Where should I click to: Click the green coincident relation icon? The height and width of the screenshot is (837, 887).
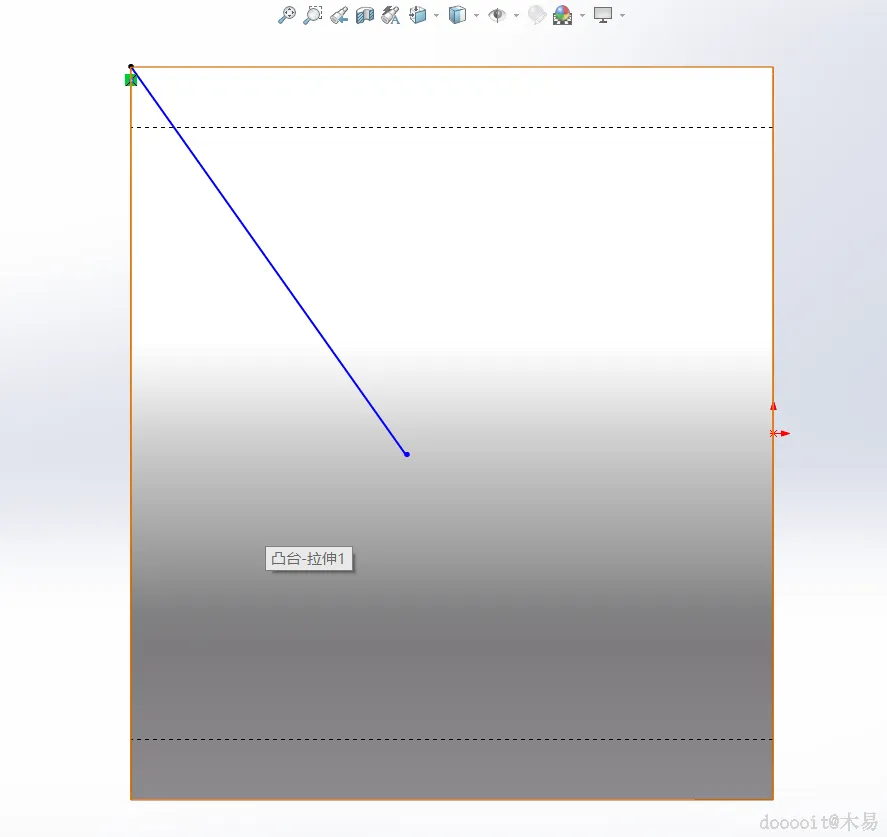click(x=131, y=80)
